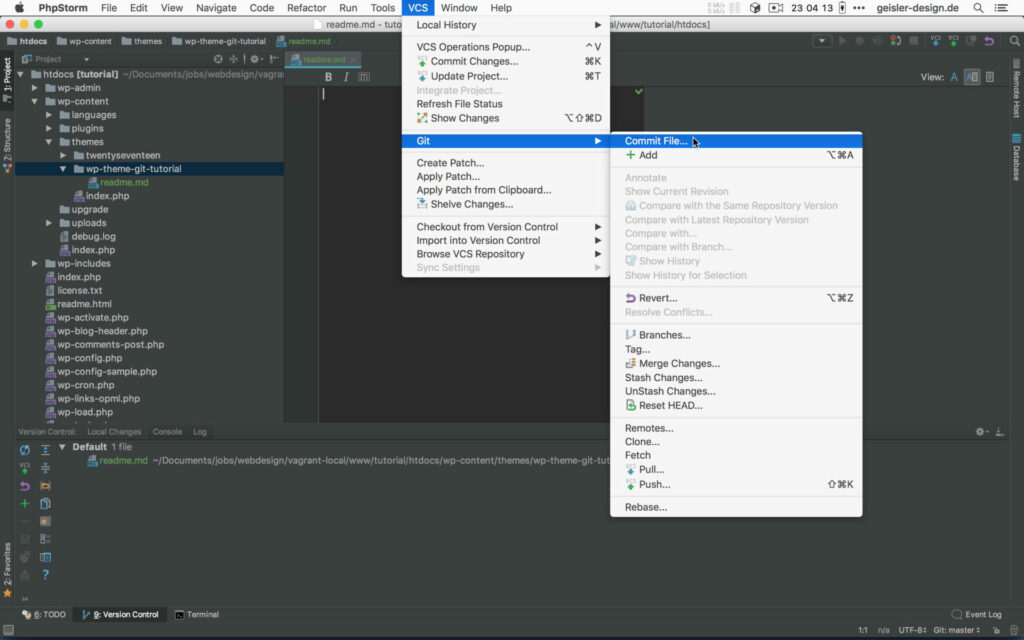Choose Push... in Git submenu
Image resolution: width=1024 pixels, height=640 pixels.
[736, 485]
